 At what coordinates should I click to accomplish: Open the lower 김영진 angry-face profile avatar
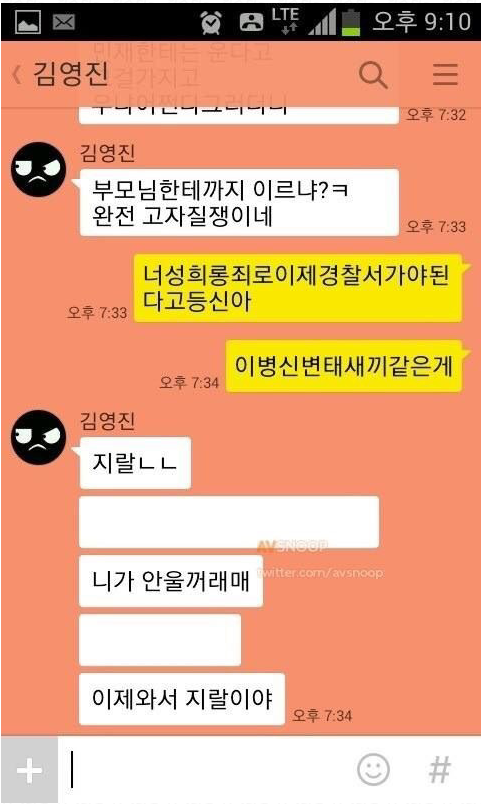38,437
